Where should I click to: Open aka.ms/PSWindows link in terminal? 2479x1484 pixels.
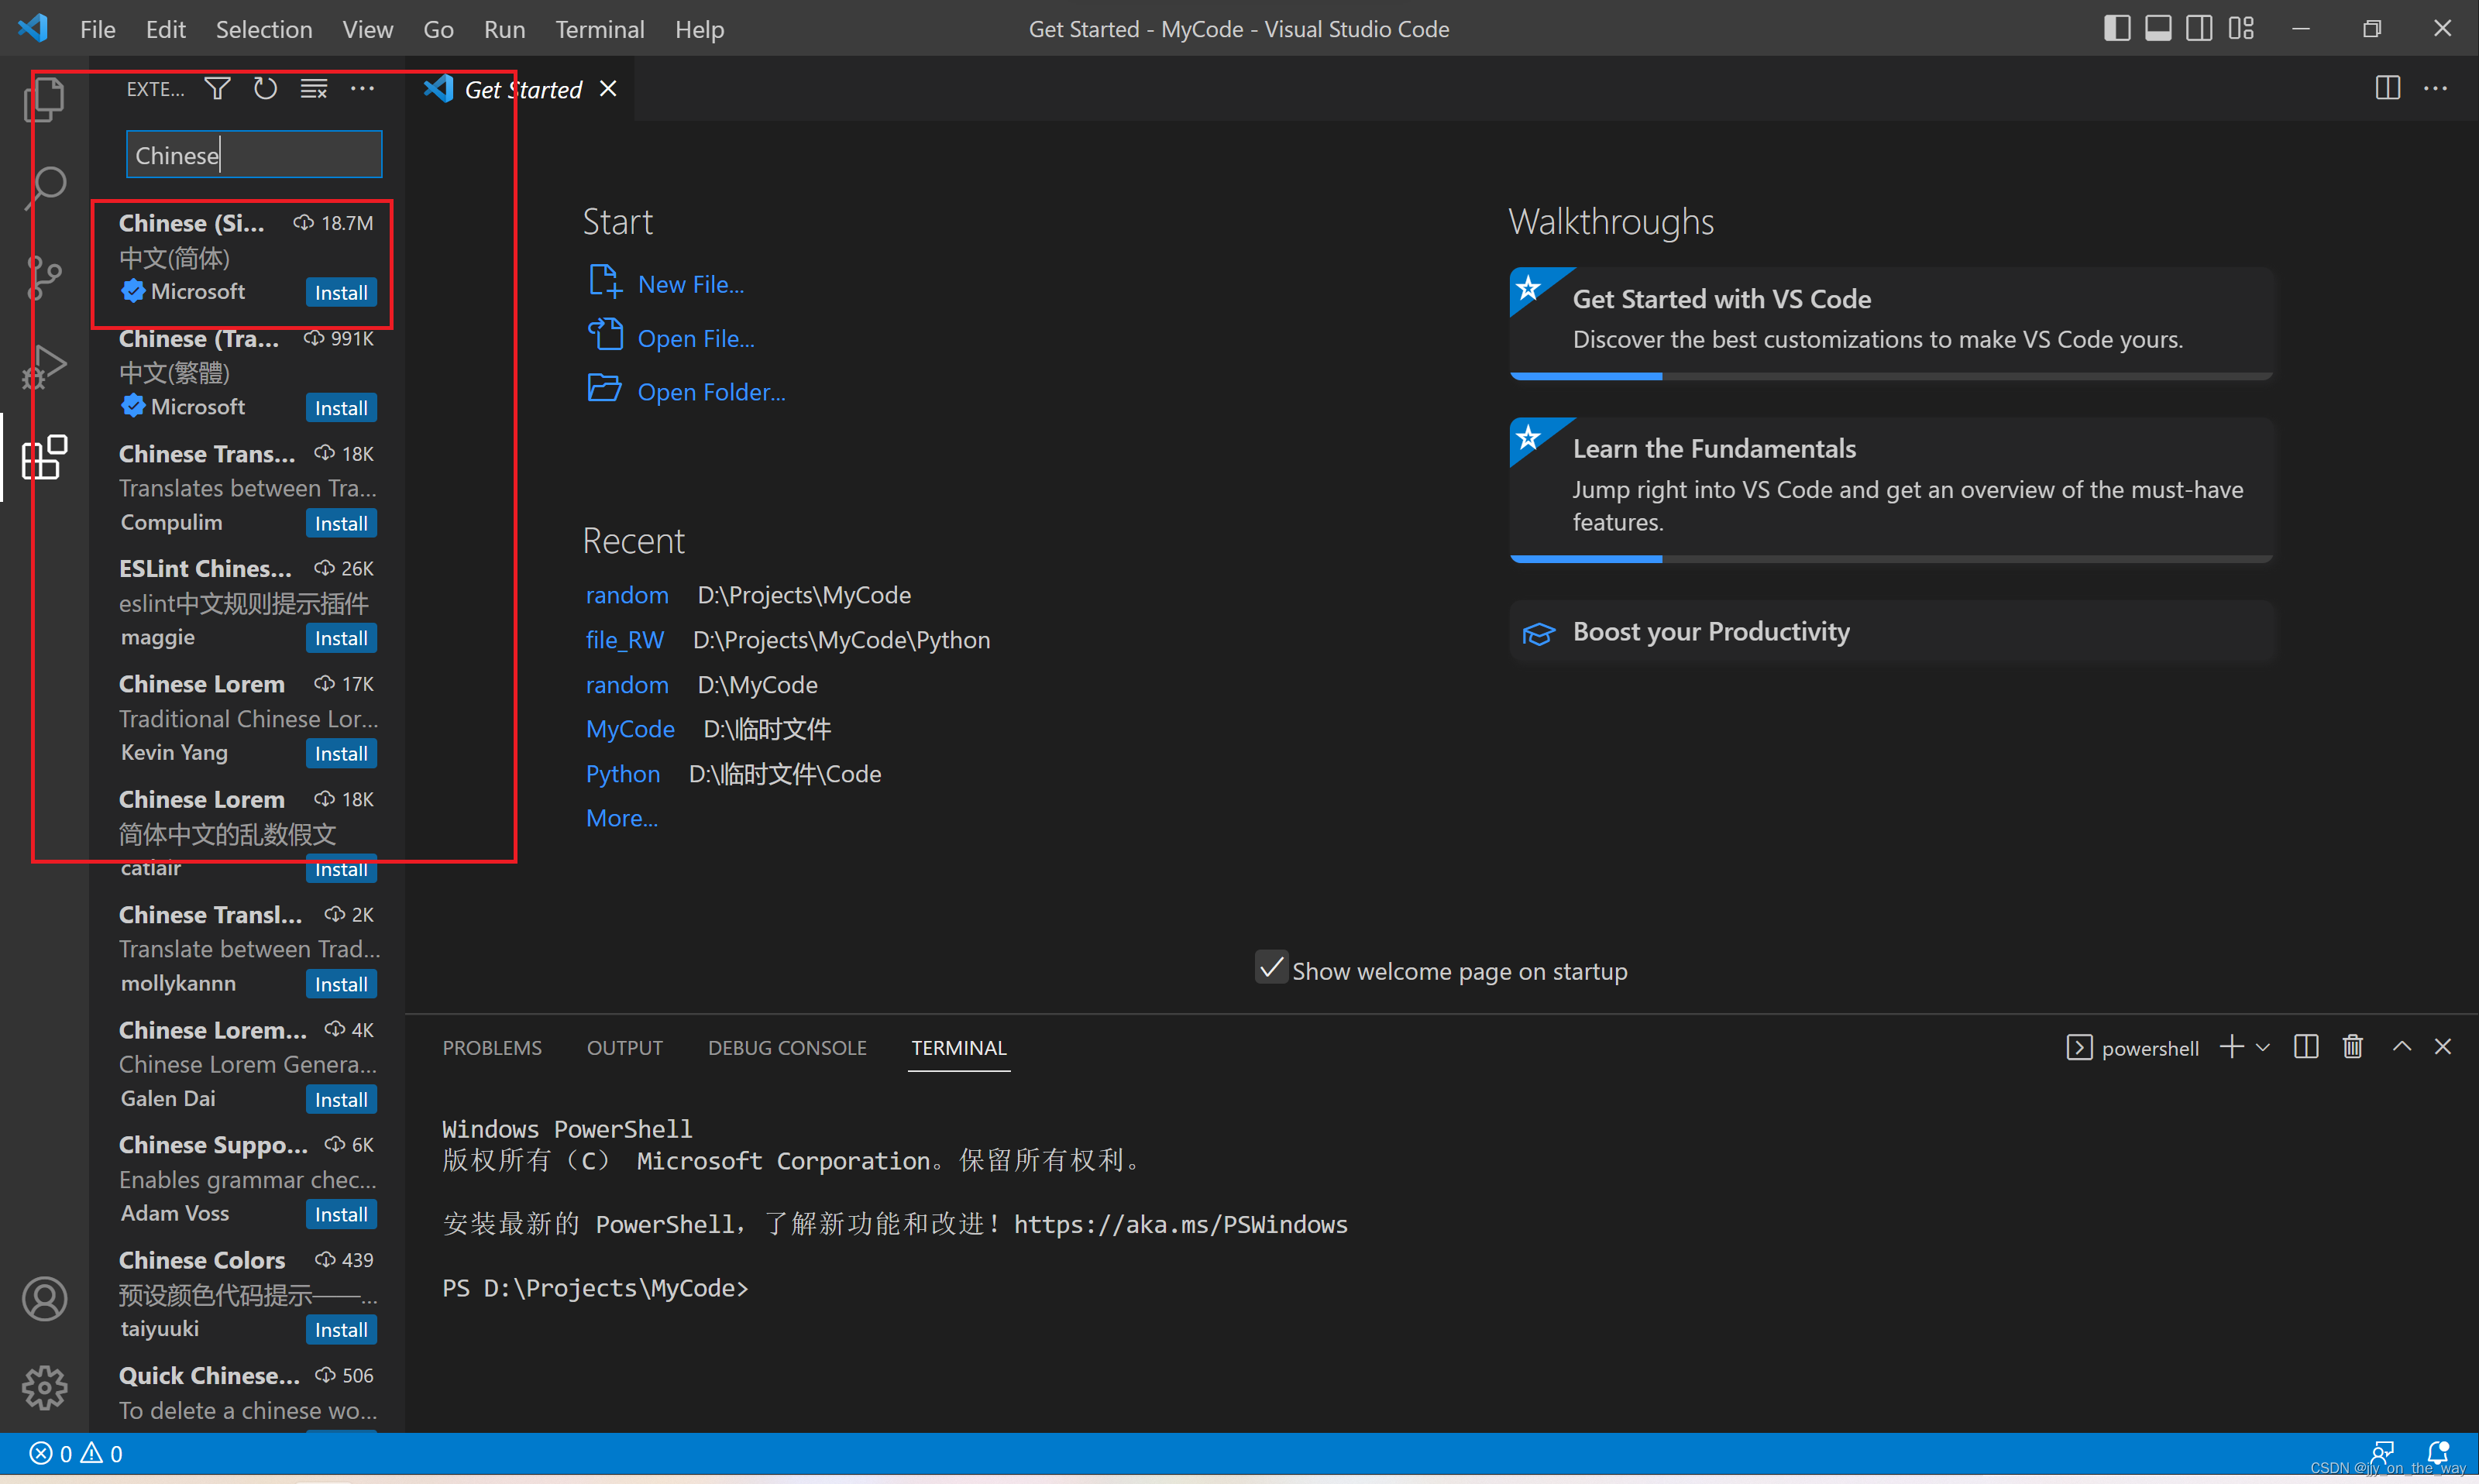[1180, 1224]
